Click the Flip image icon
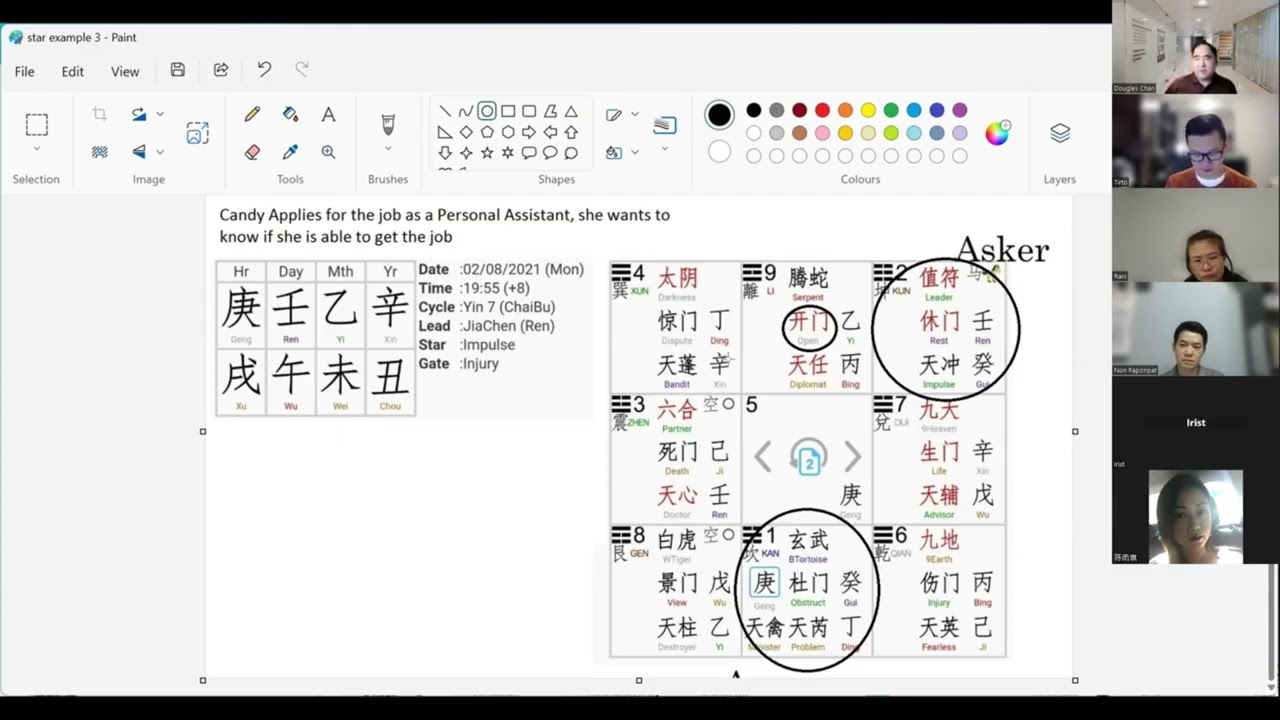This screenshot has height=720, width=1280. pos(139,152)
